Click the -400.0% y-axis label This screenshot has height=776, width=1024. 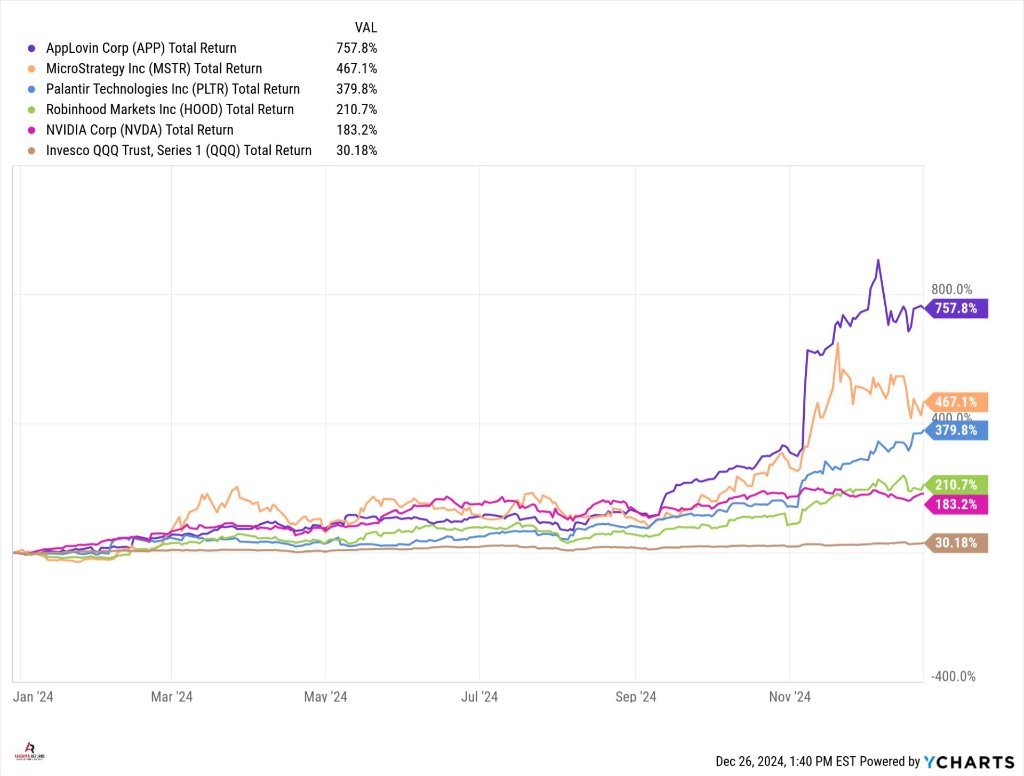[954, 677]
